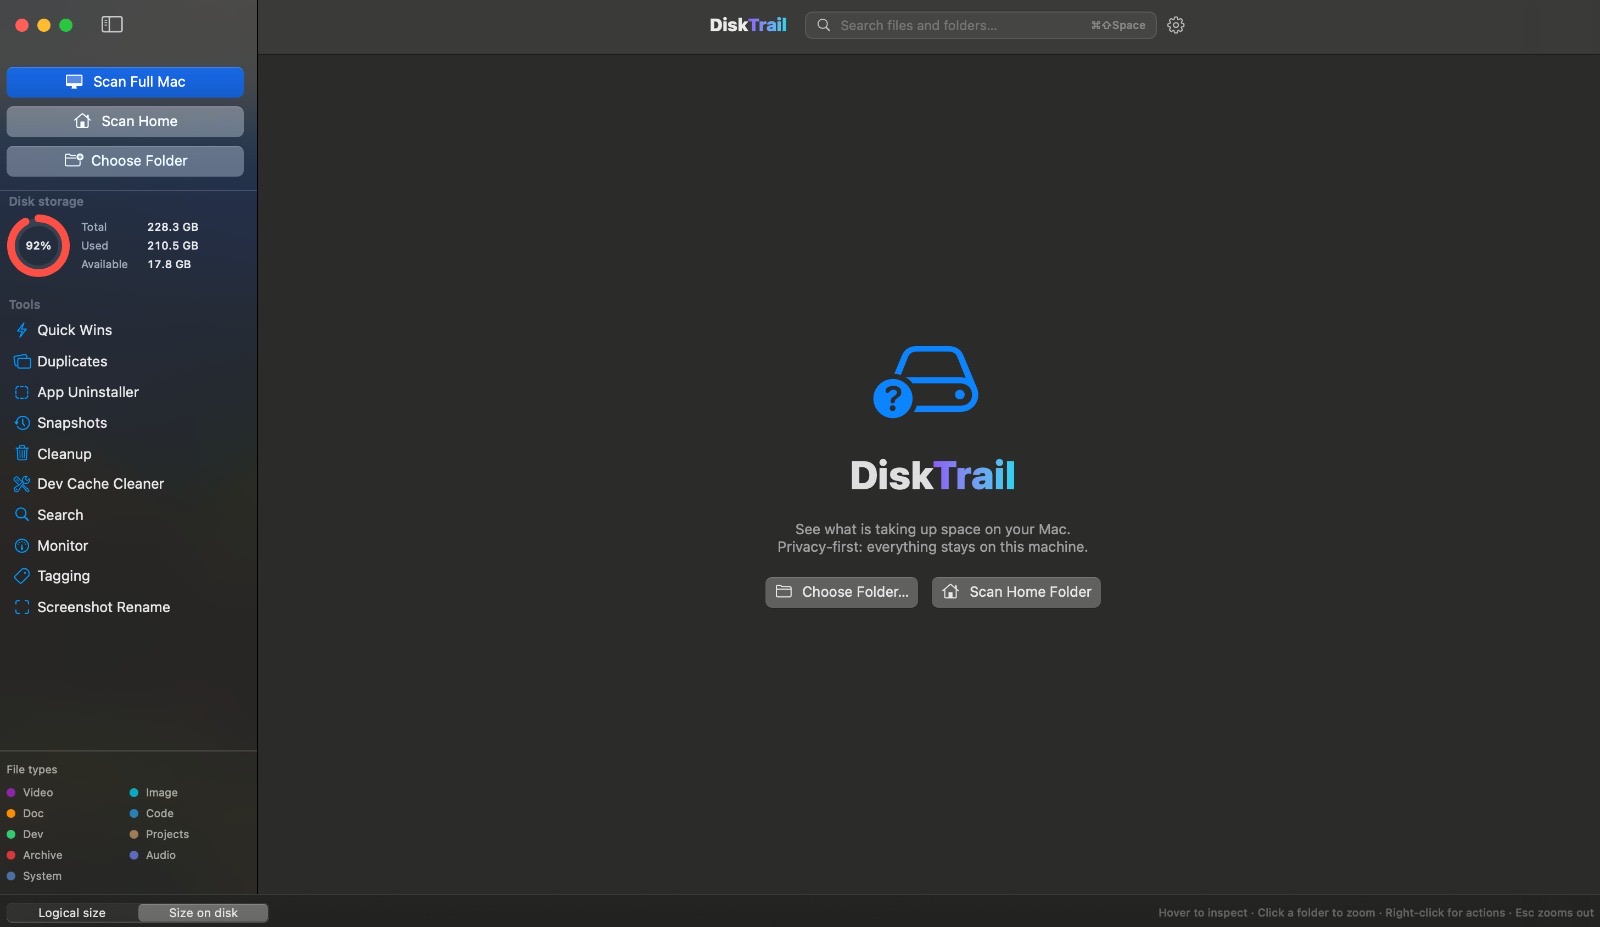
Task: Click the System color dot
Action: pyautogui.click(x=11, y=876)
